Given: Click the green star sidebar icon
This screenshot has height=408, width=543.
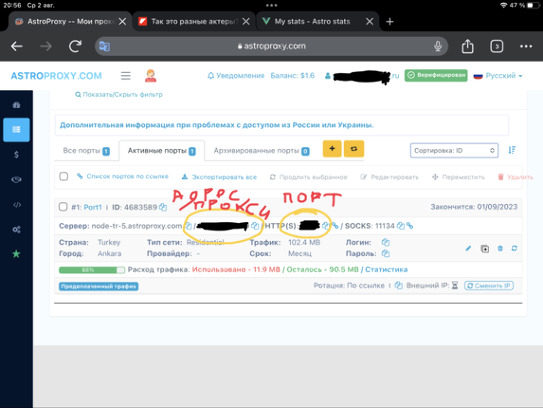Looking at the screenshot, I should 16,254.
